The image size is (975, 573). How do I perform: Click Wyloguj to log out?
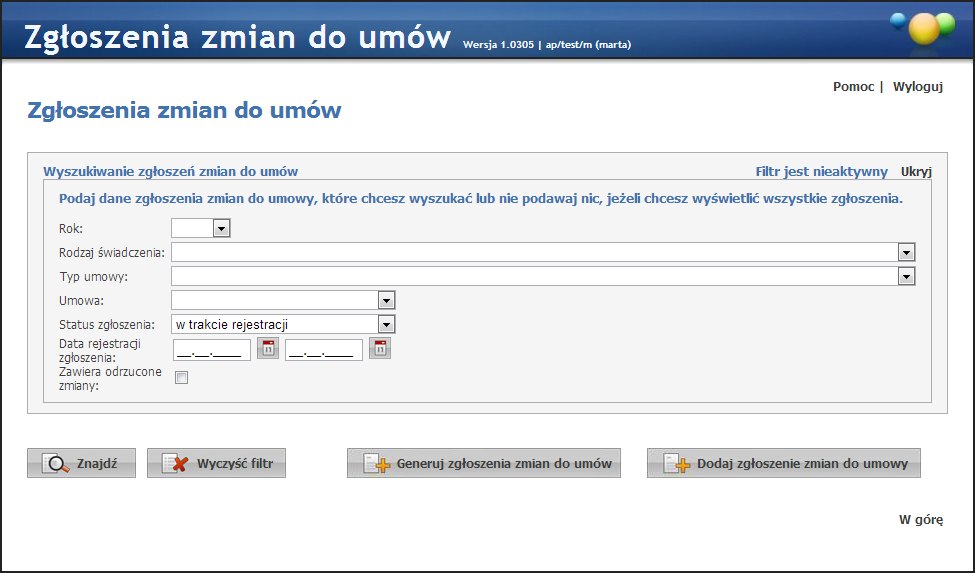pyautogui.click(x=918, y=87)
